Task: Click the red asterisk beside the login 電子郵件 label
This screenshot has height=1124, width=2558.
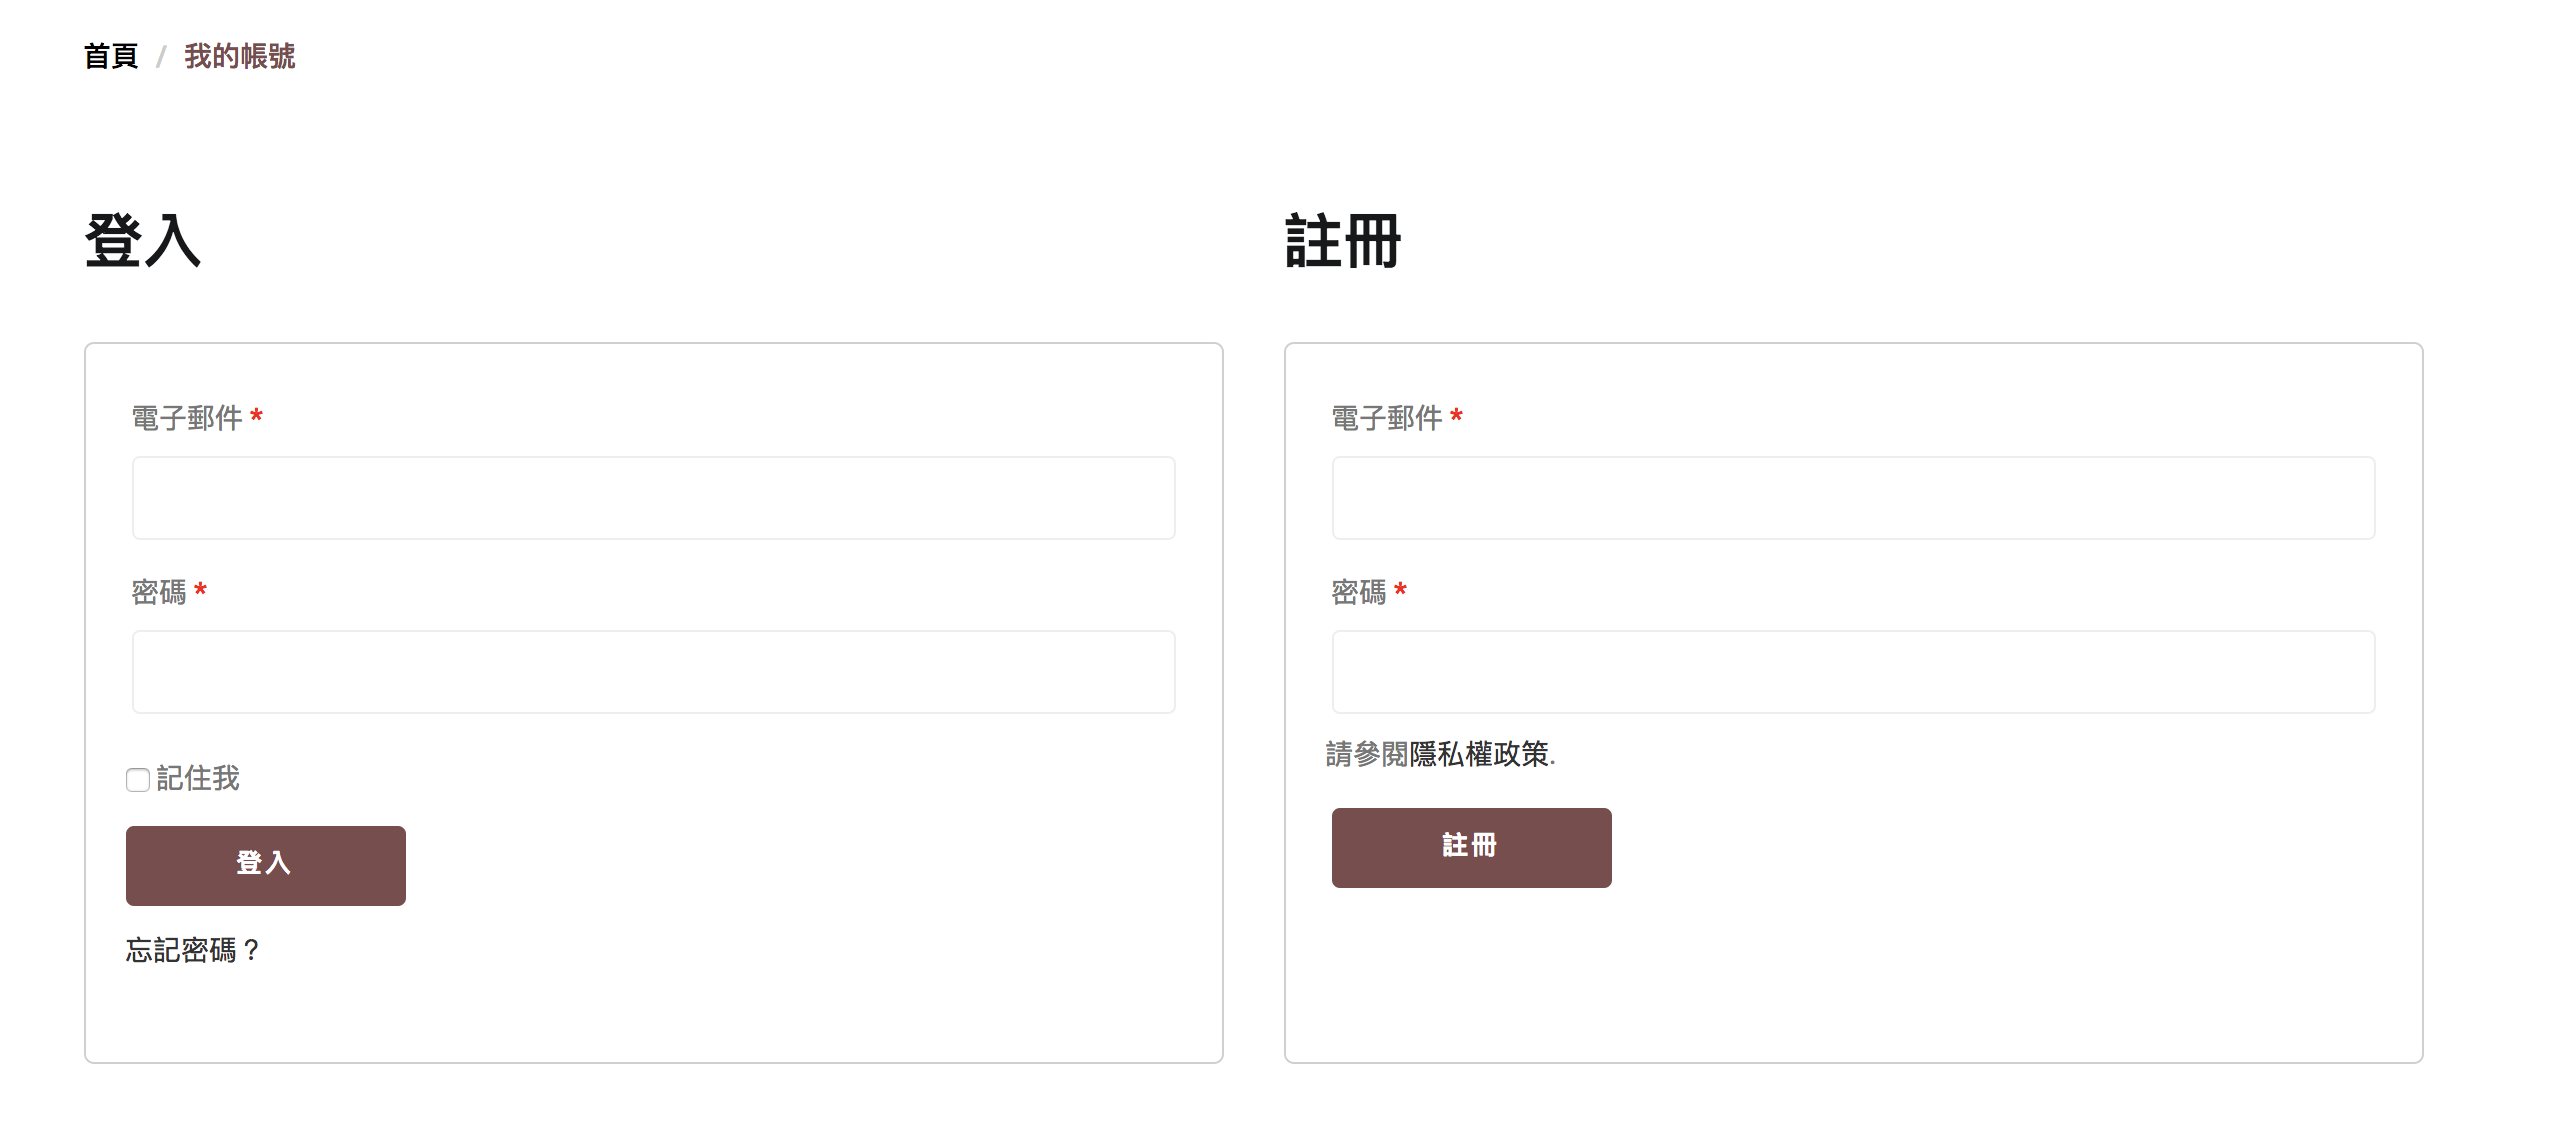Action: pos(257,416)
